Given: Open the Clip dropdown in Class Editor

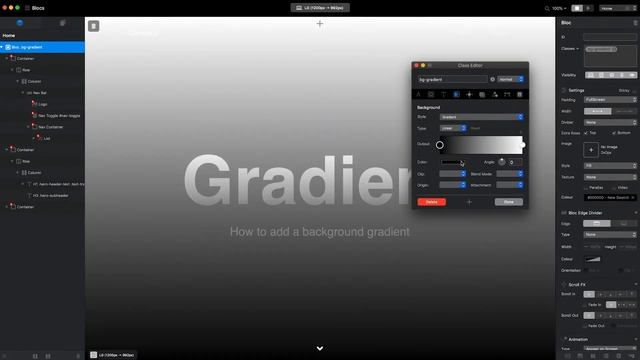Looking at the screenshot, I should (453, 174).
